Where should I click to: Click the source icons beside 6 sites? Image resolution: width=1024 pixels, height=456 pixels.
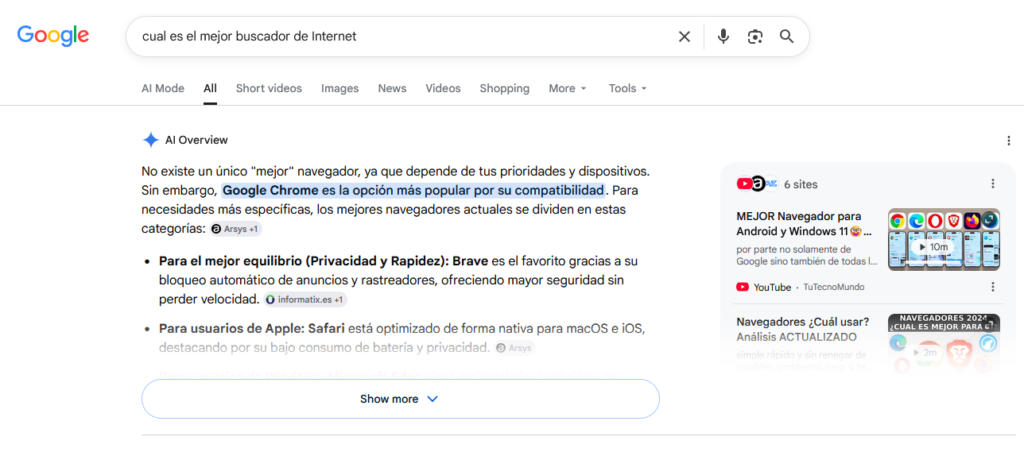click(x=758, y=184)
